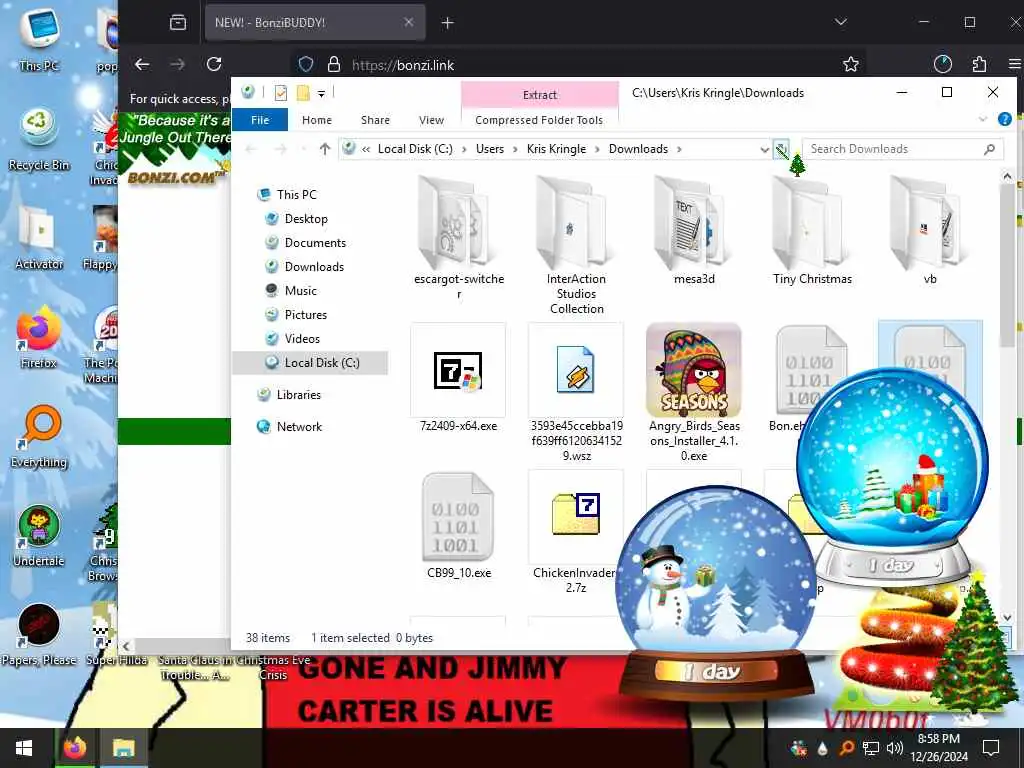
Task: Click the padlock site info icon
Action: (334, 64)
